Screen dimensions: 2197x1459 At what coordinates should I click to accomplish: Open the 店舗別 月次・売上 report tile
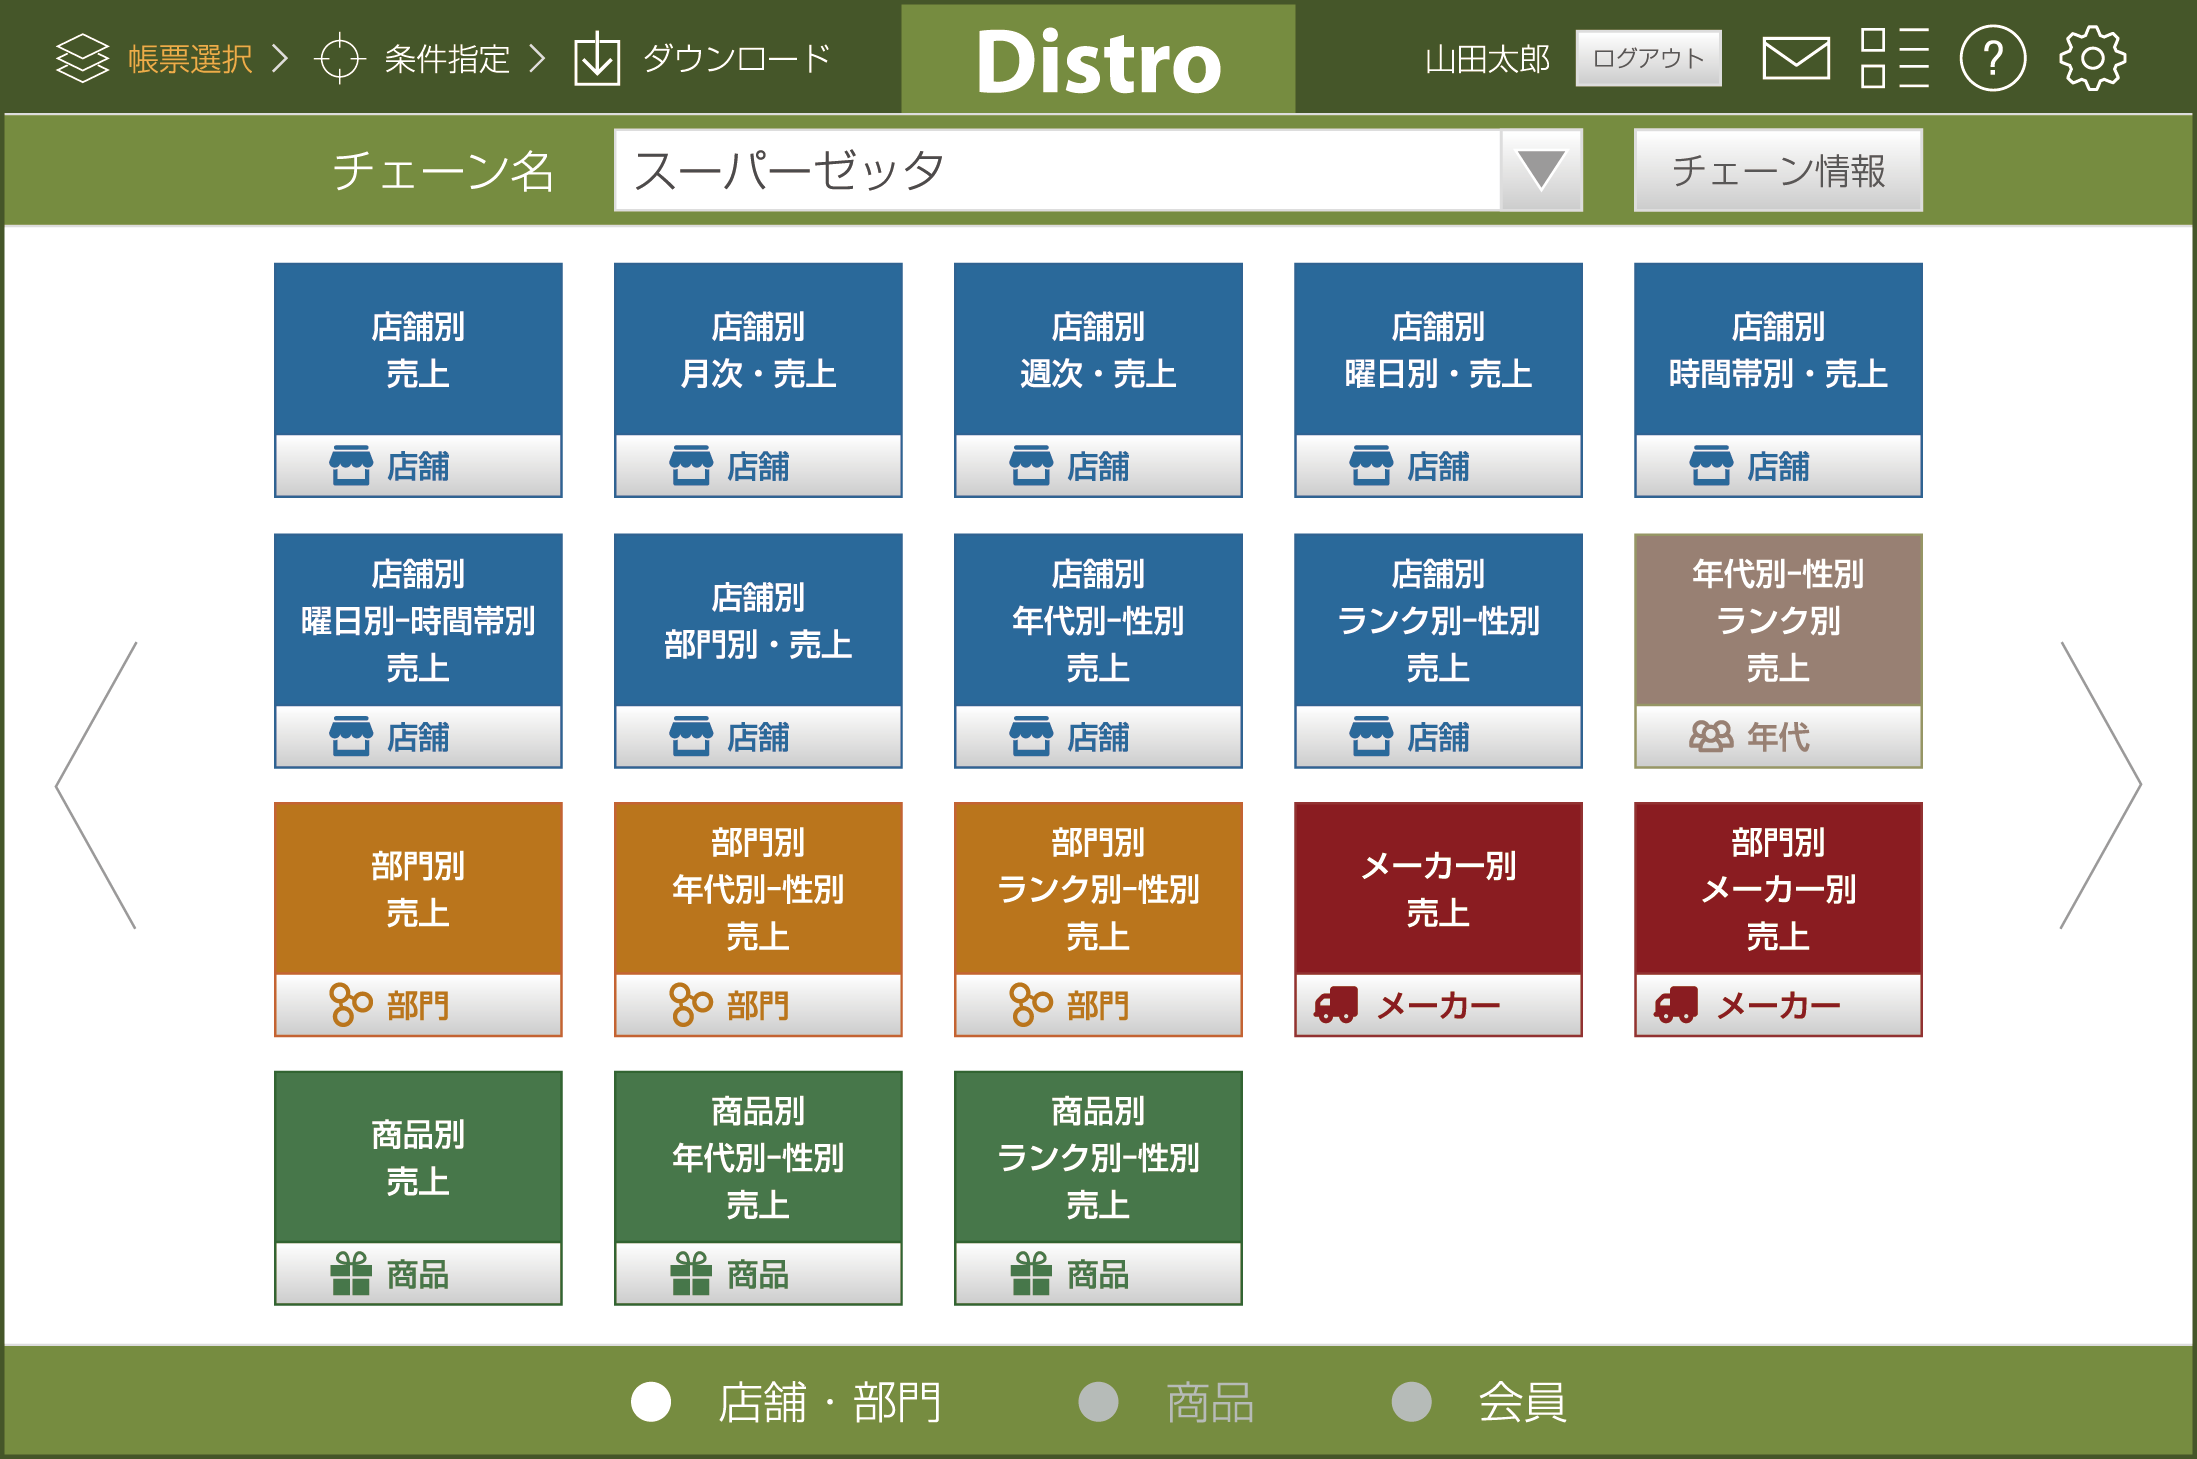[x=758, y=380]
